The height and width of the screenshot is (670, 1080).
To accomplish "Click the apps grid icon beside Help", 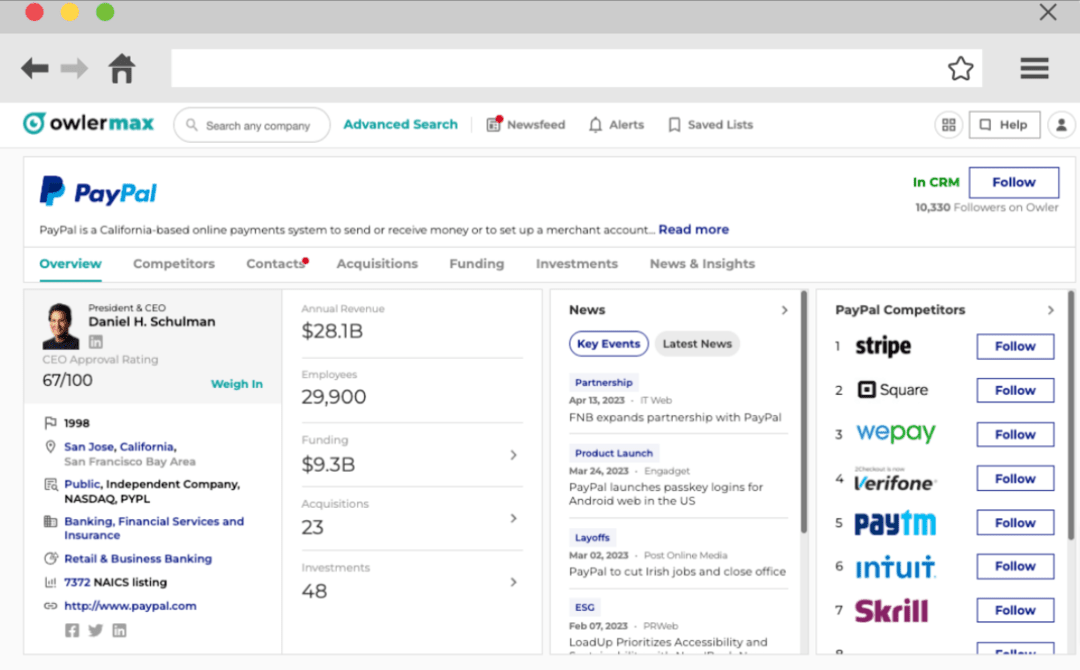I will 948,124.
